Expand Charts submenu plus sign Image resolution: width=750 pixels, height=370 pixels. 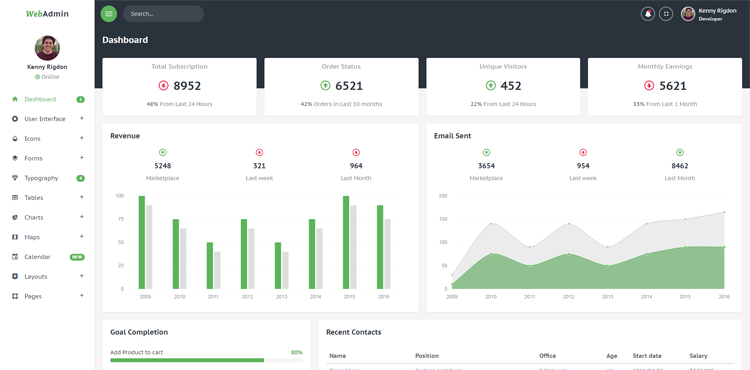point(82,217)
